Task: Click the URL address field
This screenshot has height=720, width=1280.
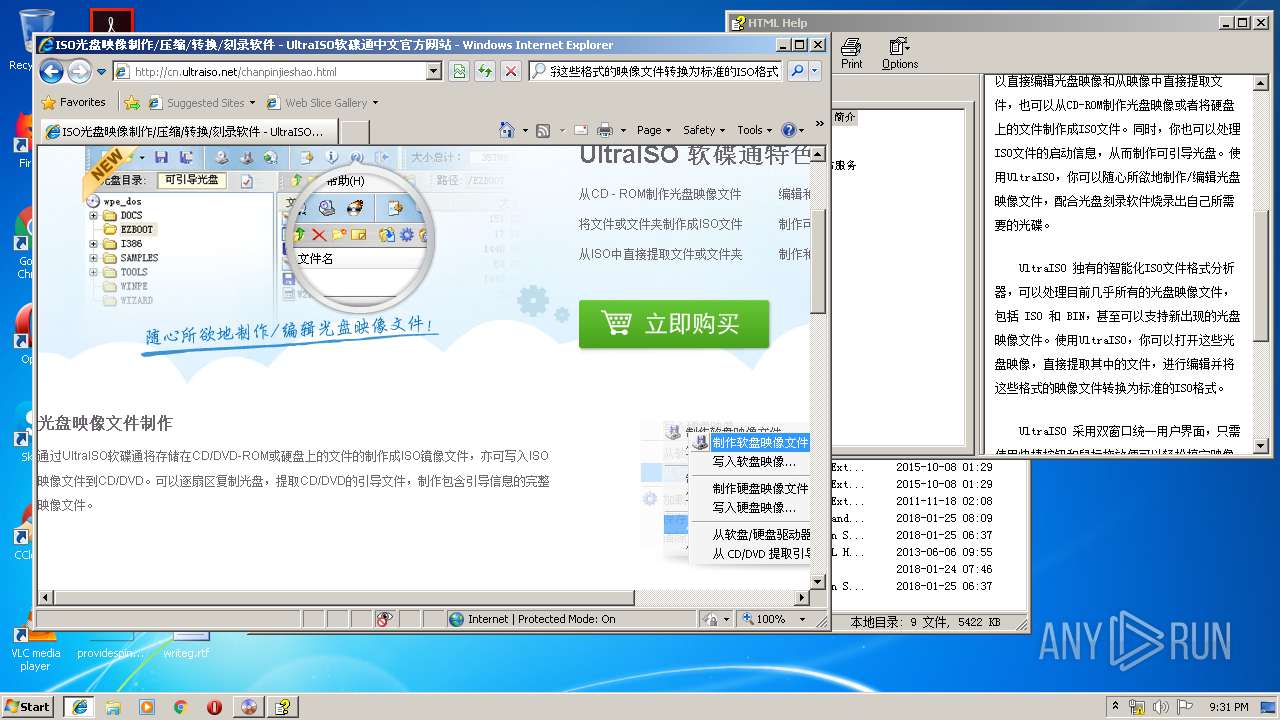Action: [269, 72]
